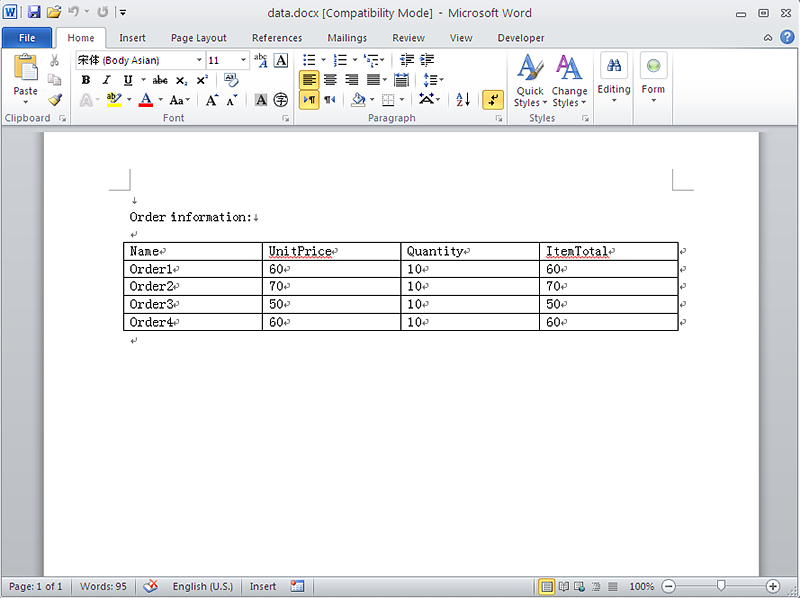Select the Format Painter brush
This screenshot has width=800, height=598.
click(55, 99)
